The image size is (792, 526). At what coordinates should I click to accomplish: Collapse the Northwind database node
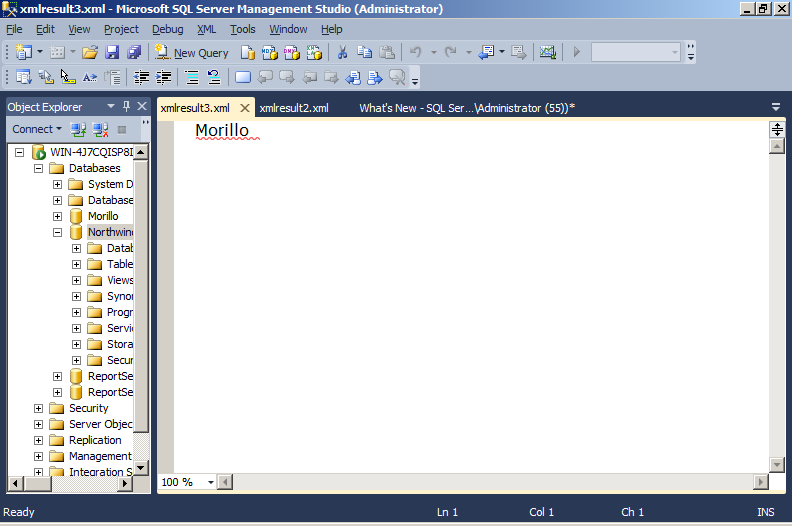pyautogui.click(x=58, y=232)
